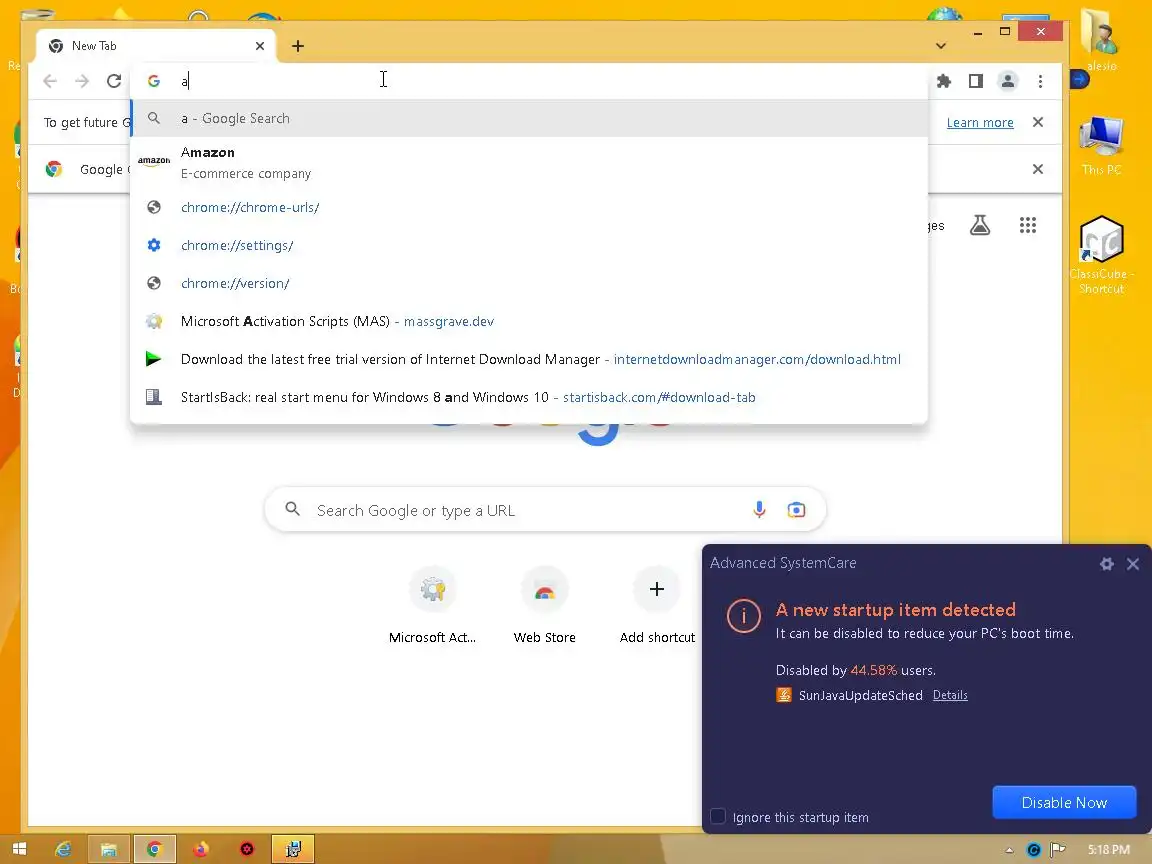1152x864 pixels.
Task: Show hidden system tray icons
Action: (1009, 850)
